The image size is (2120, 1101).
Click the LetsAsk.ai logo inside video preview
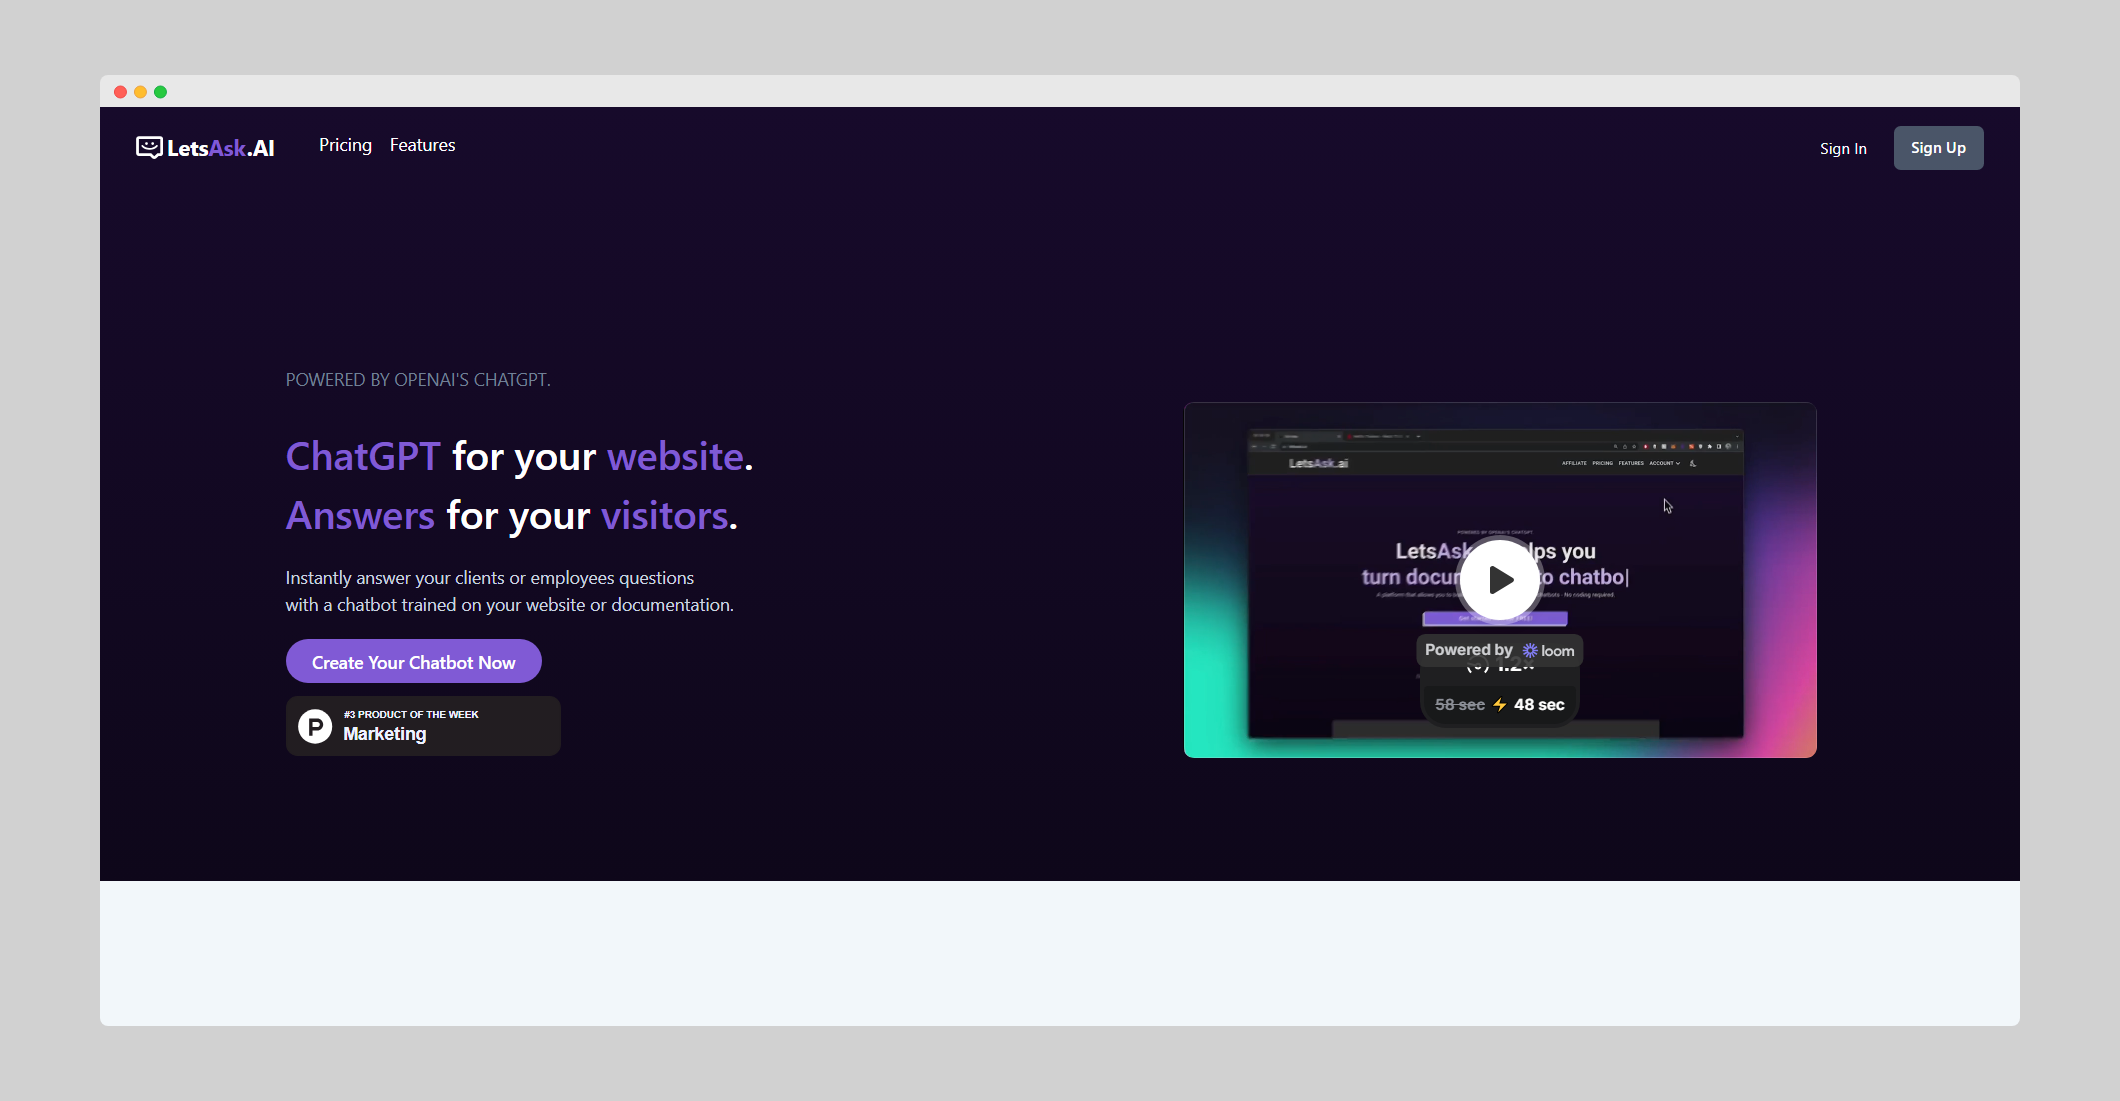coord(1318,463)
